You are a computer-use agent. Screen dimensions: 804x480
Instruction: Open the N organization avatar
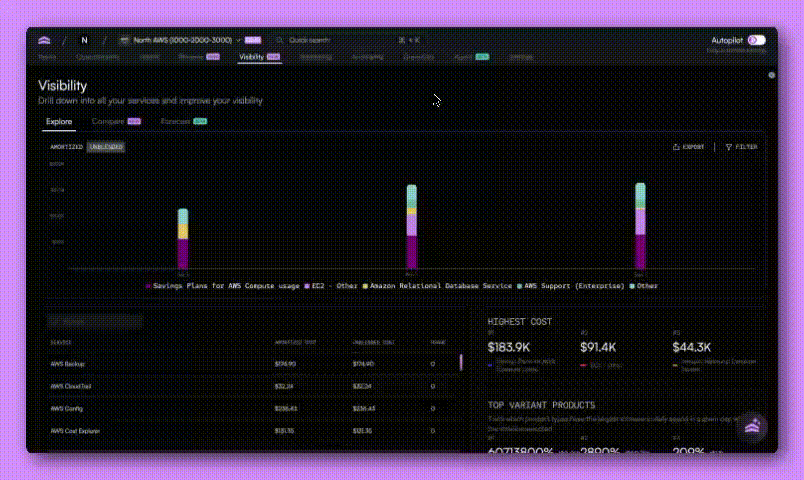click(85, 40)
